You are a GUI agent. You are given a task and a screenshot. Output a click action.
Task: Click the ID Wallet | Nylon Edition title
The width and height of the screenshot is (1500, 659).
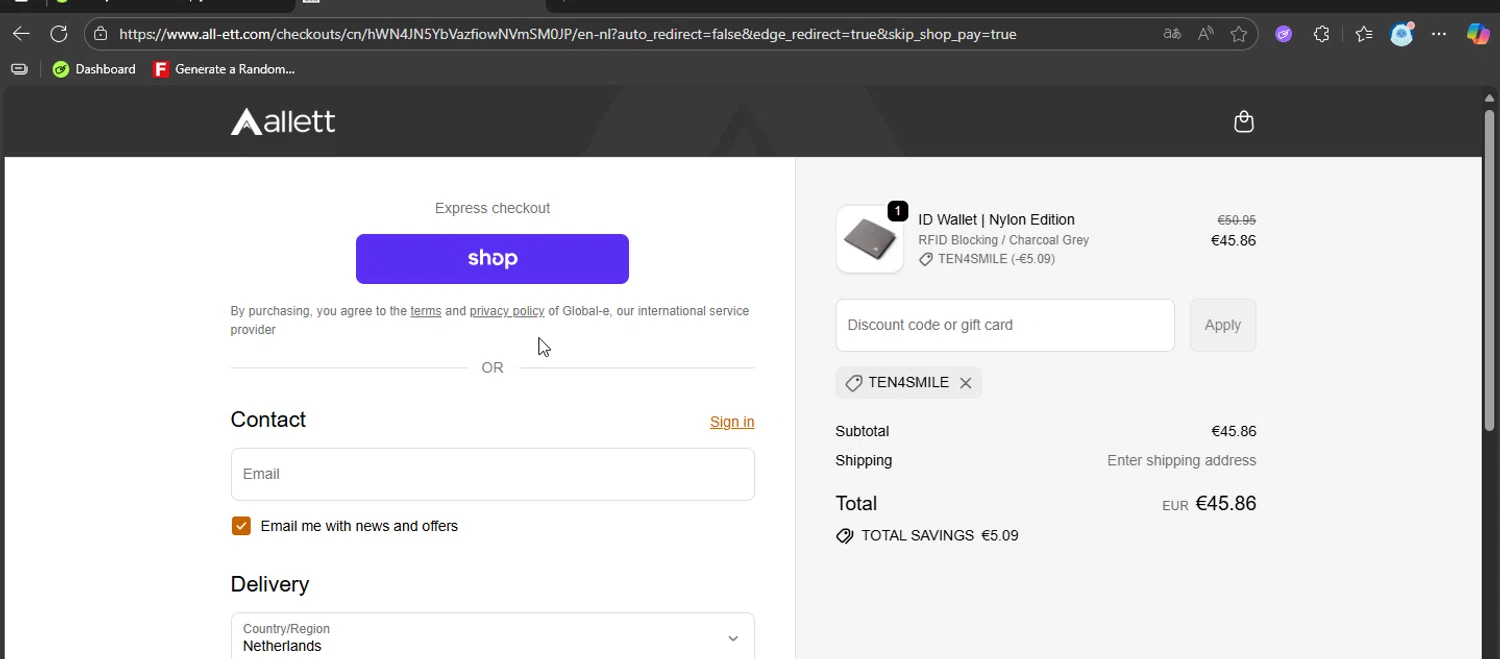[x=996, y=220]
